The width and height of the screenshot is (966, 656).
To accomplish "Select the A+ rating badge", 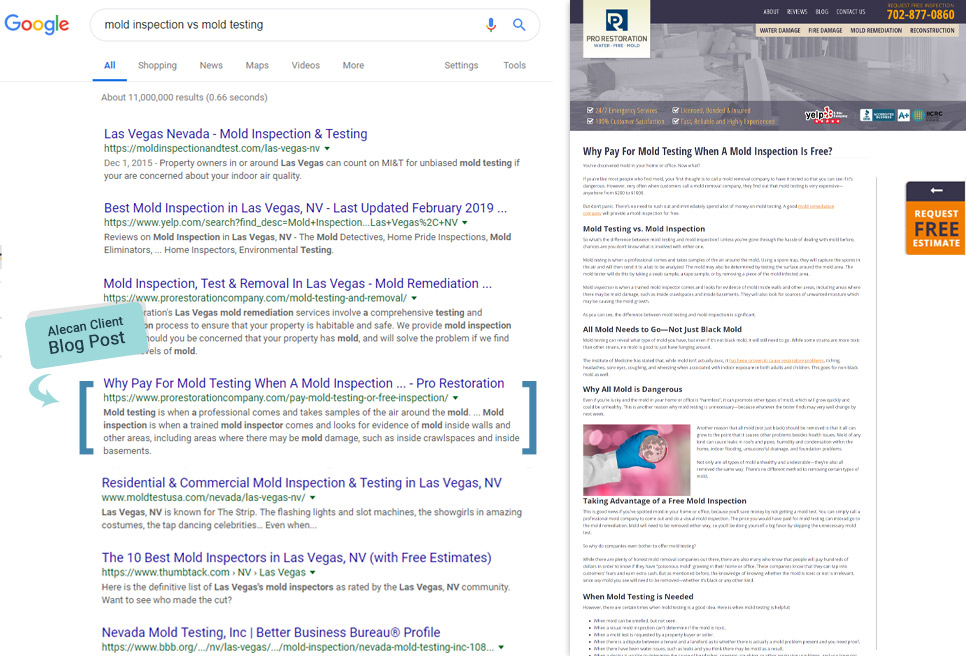I will (x=906, y=115).
